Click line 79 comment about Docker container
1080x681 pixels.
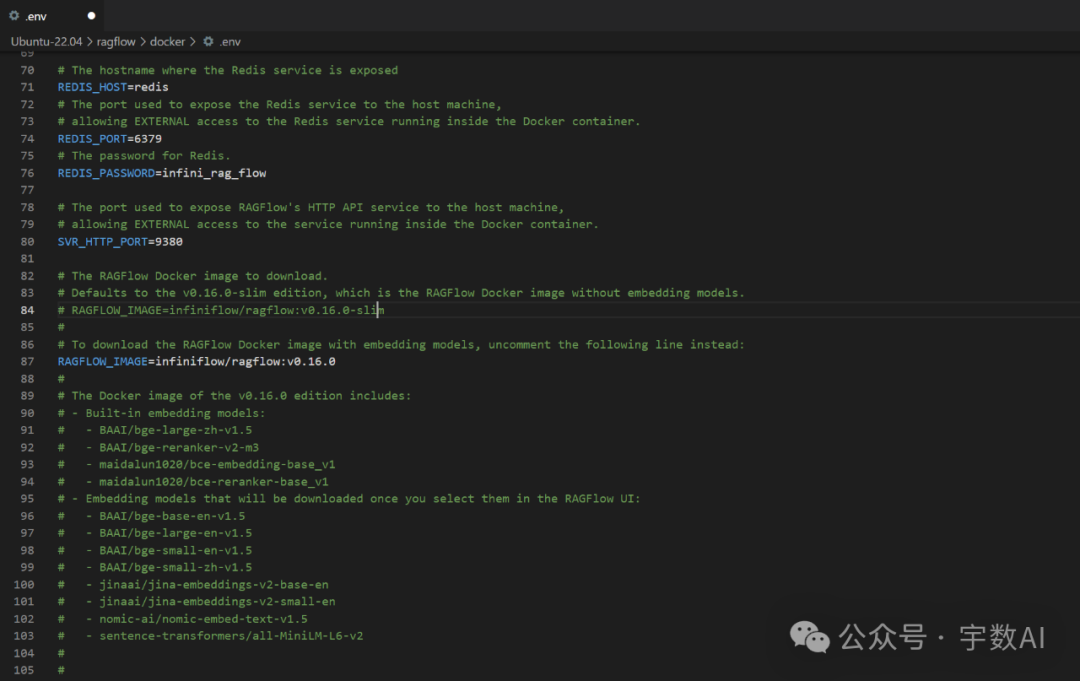click(328, 224)
